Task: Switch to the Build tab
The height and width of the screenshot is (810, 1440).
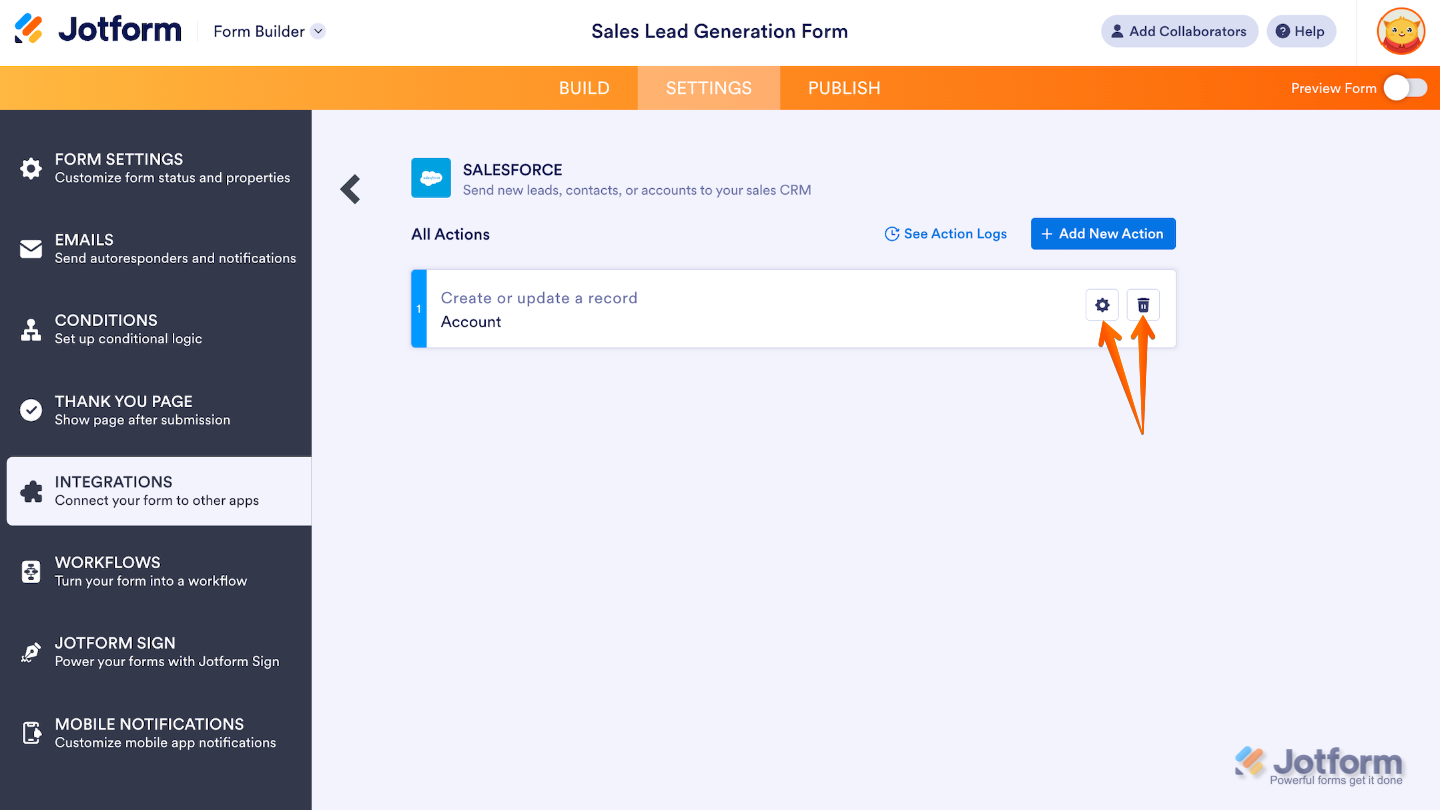Action: point(584,88)
